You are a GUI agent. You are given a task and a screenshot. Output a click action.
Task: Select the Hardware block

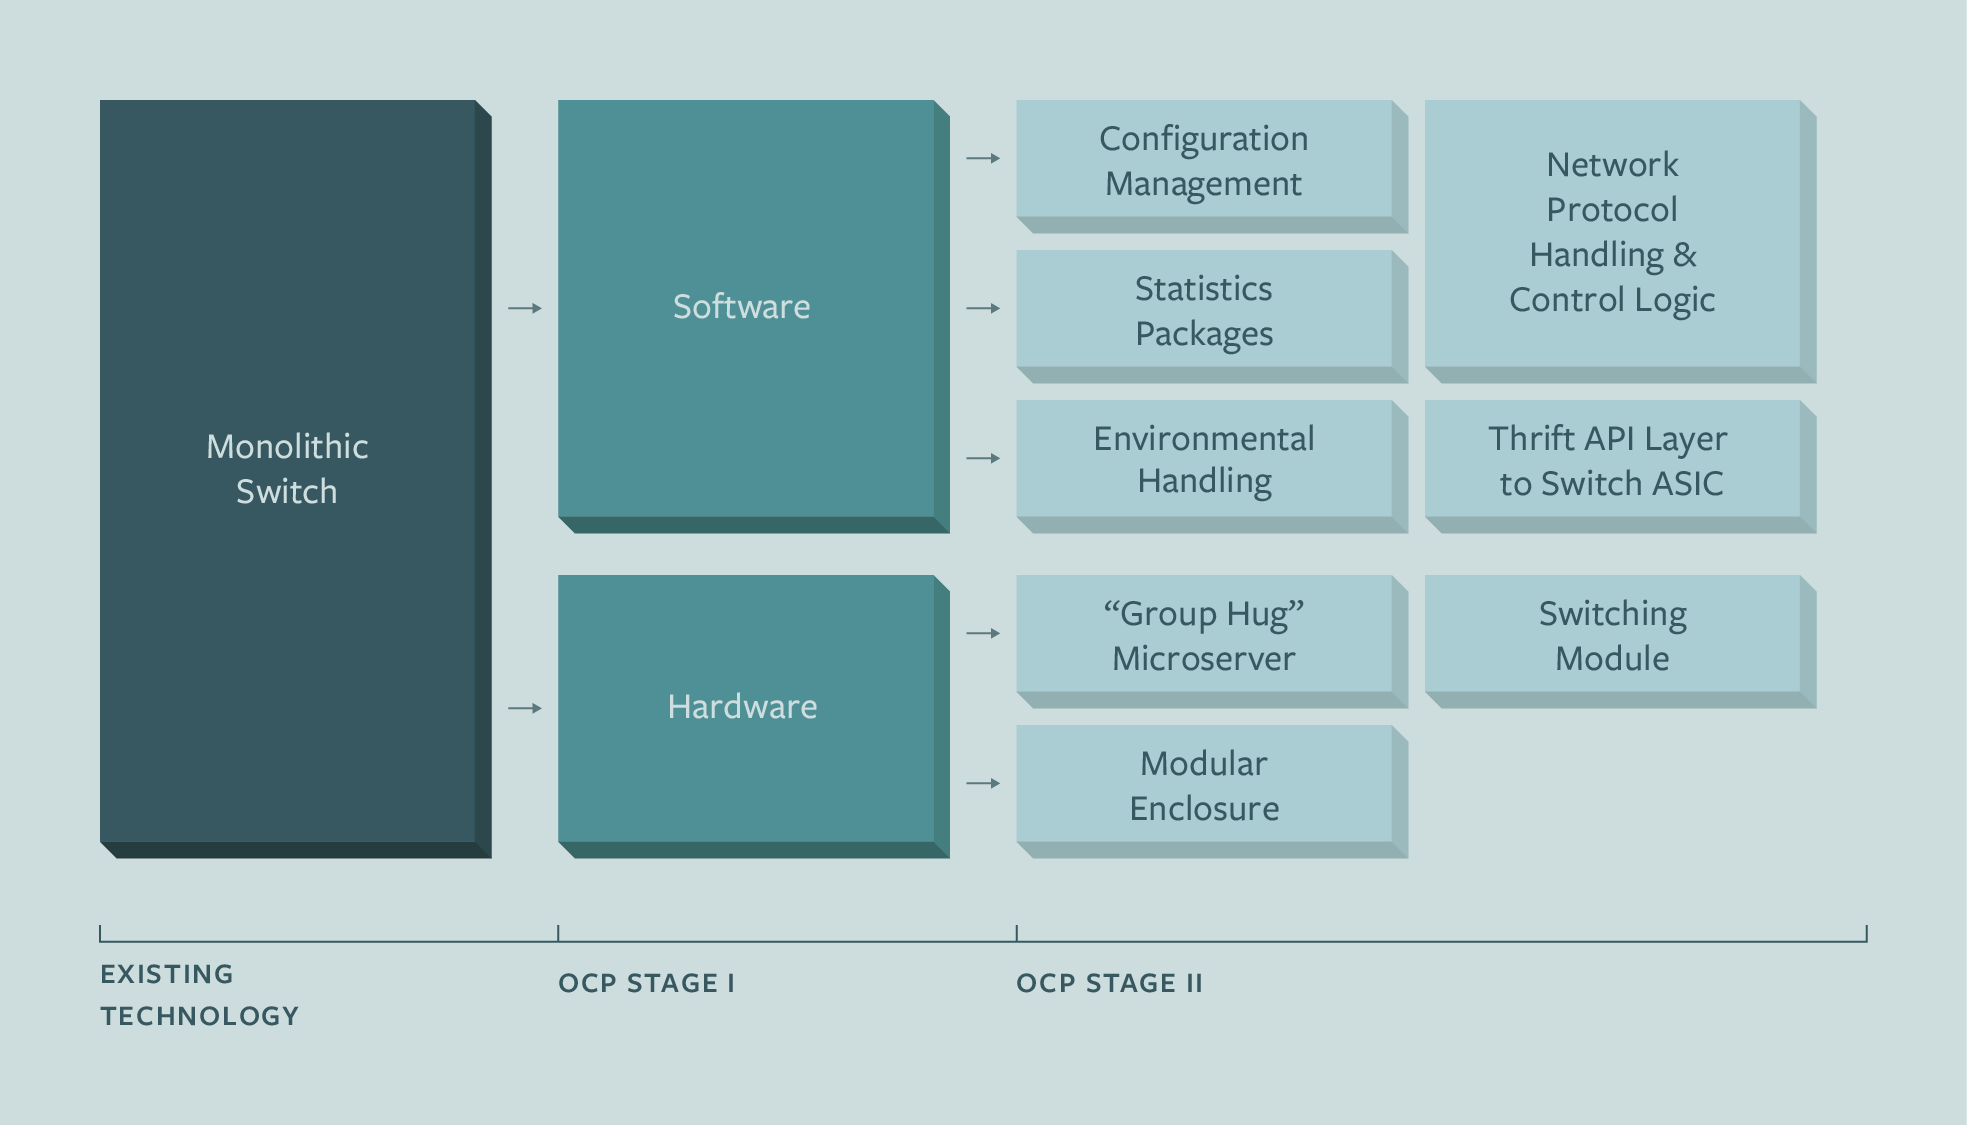pyautogui.click(x=753, y=716)
